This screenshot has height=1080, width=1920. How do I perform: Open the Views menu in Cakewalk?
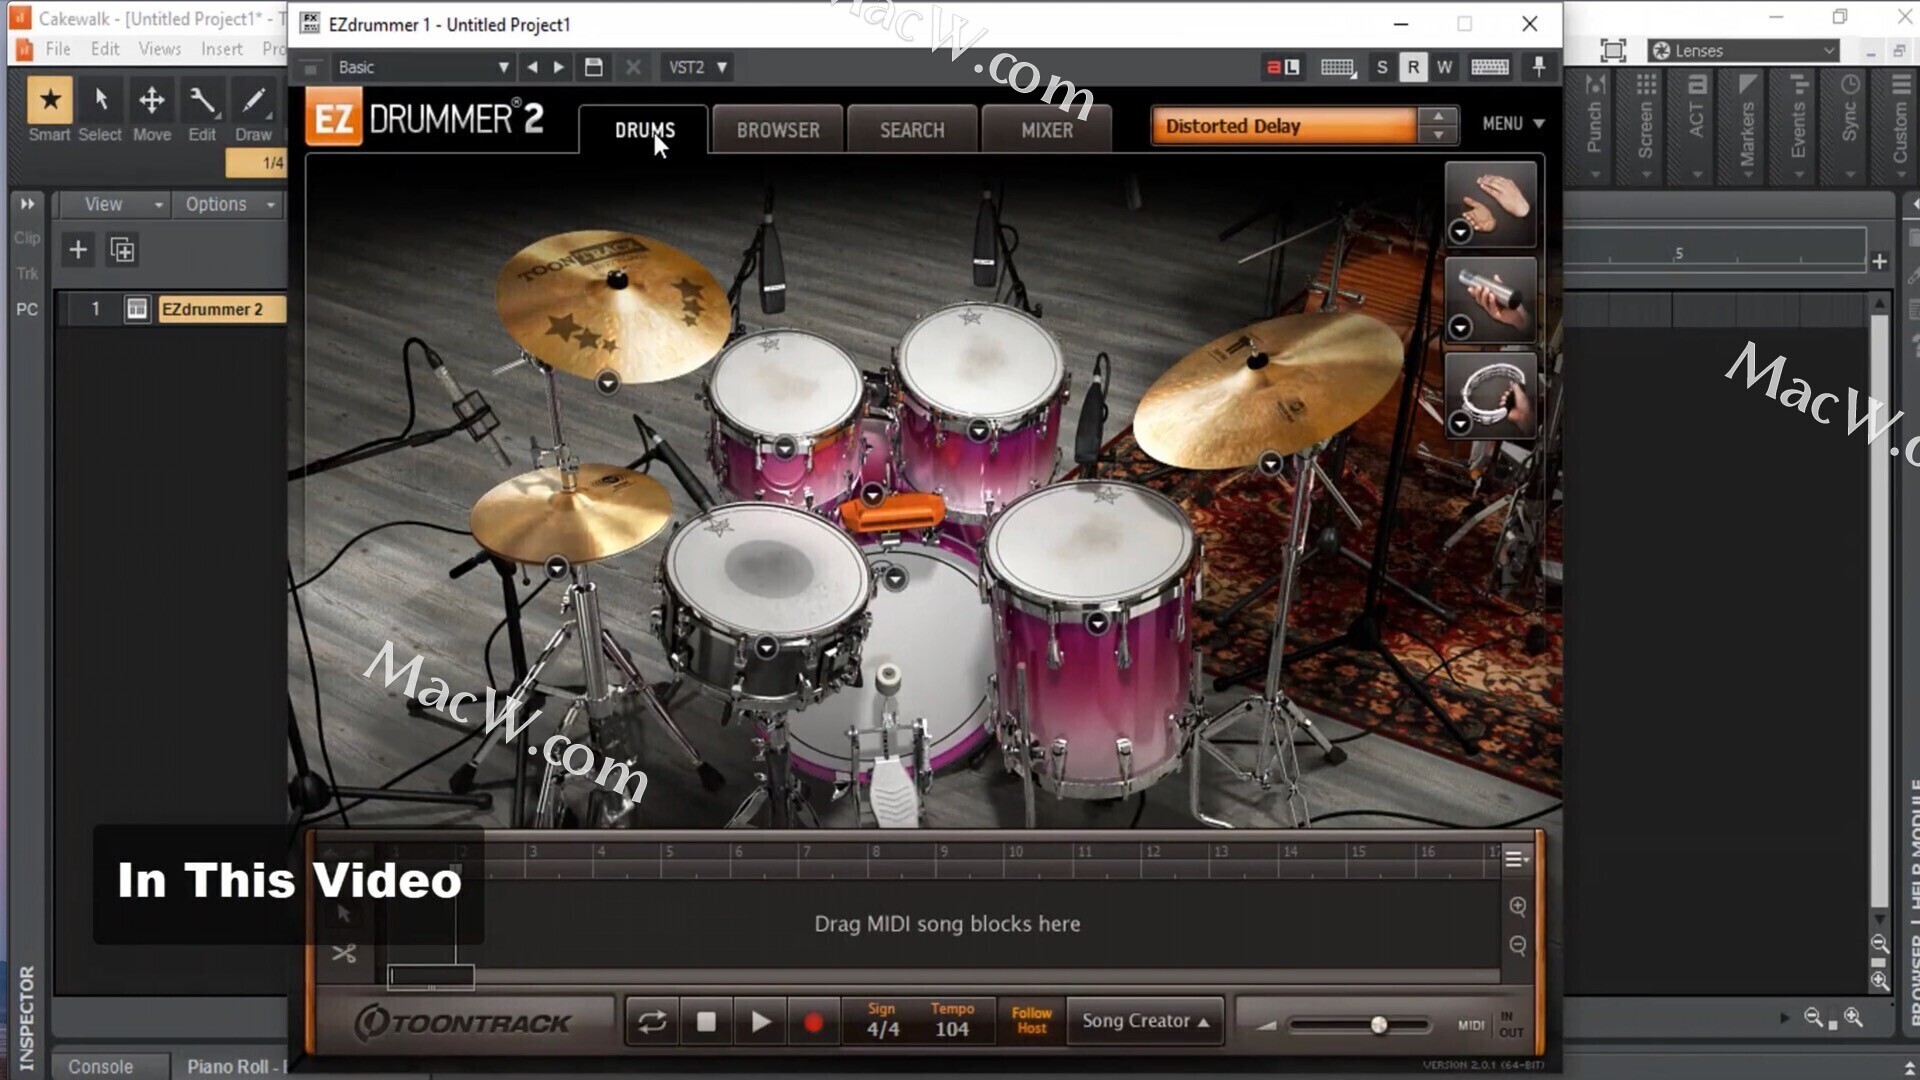click(x=160, y=49)
